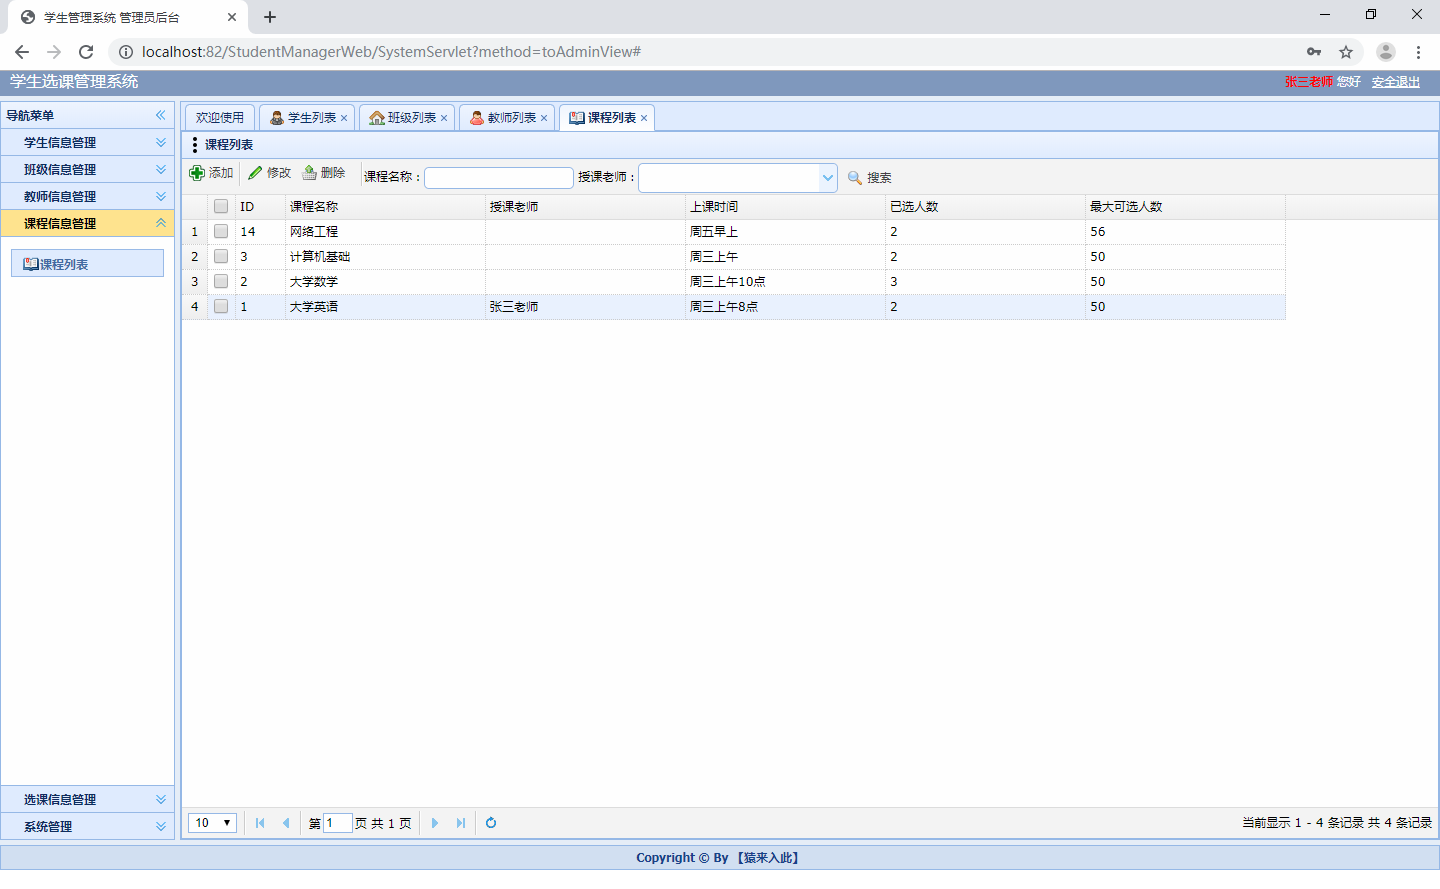Close the 课程列表 tab

click(x=644, y=118)
